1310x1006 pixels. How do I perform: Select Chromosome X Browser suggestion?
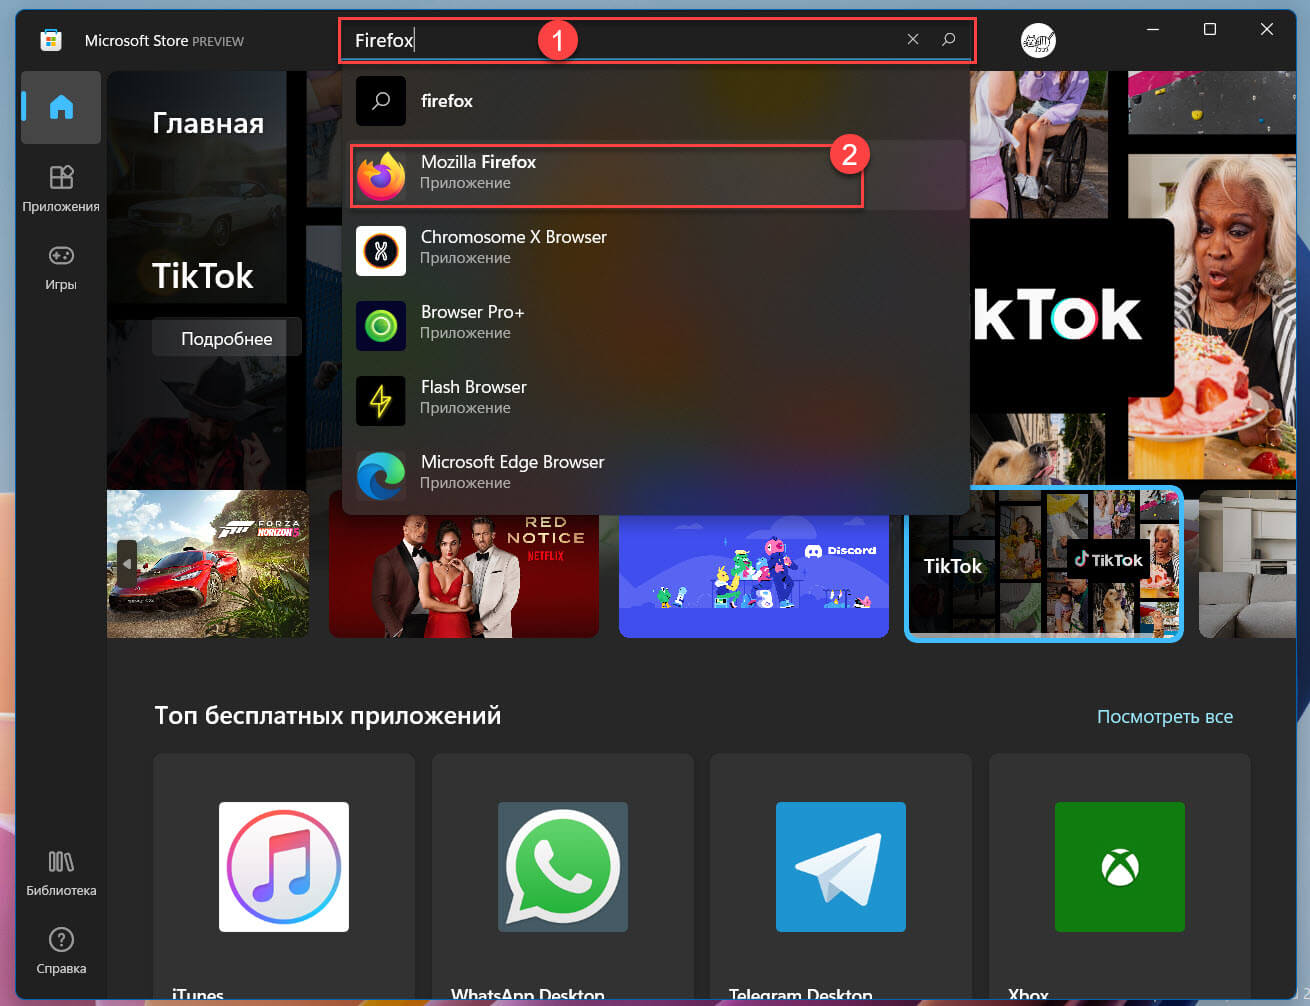[656, 251]
